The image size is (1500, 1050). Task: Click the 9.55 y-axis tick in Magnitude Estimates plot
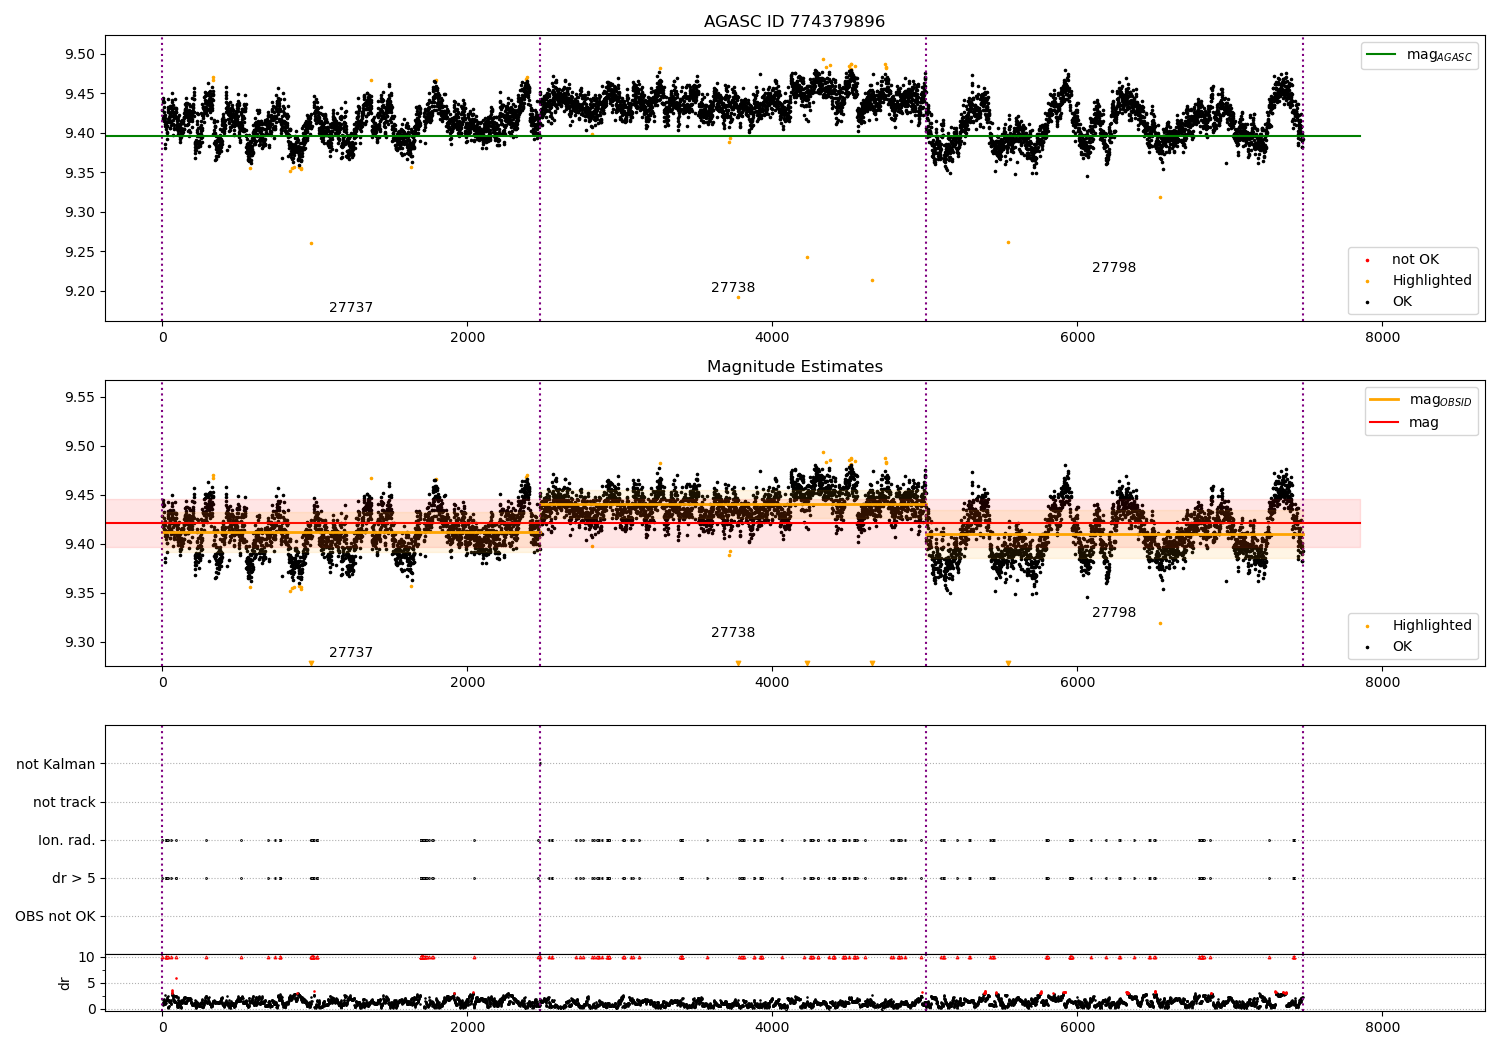[80, 398]
